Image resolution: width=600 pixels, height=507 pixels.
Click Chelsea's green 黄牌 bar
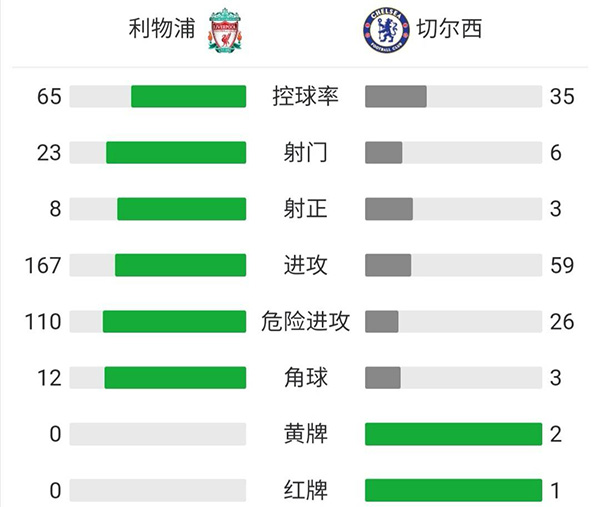pyautogui.click(x=453, y=434)
